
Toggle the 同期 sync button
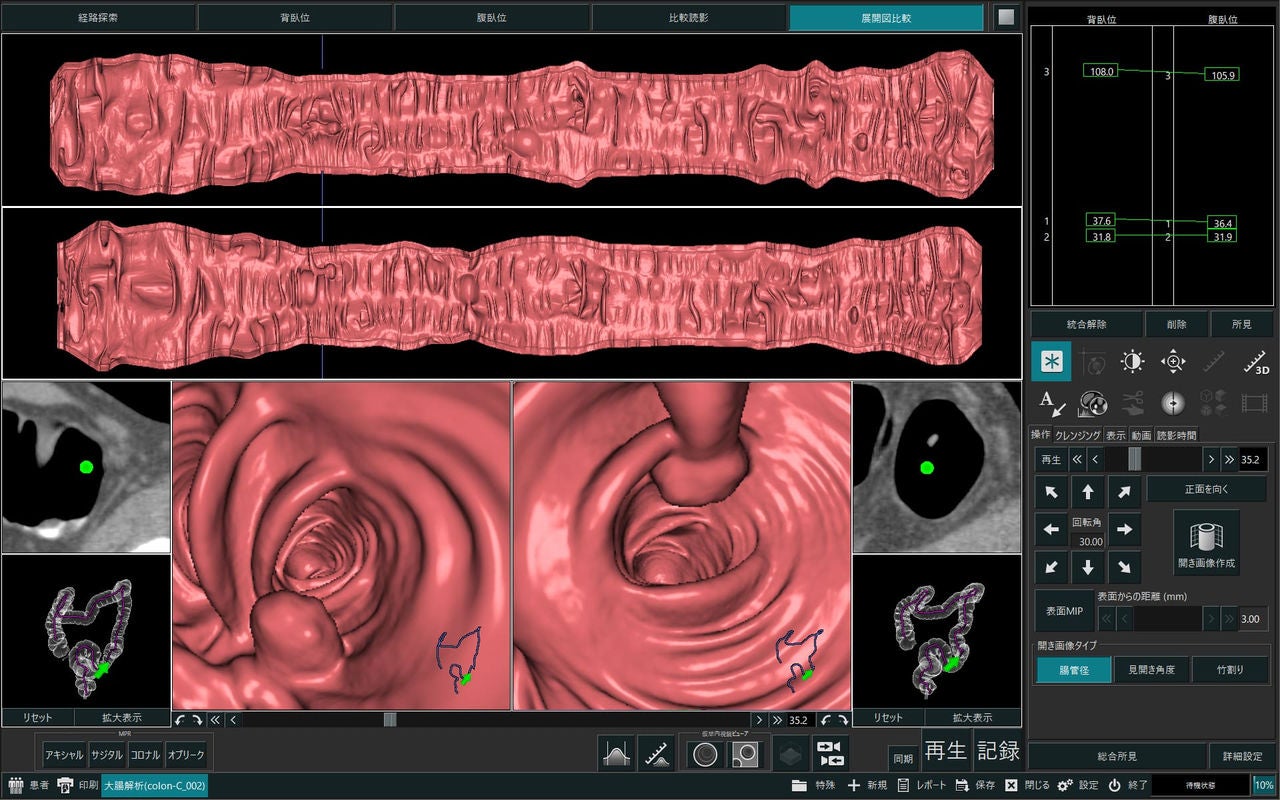(x=903, y=759)
